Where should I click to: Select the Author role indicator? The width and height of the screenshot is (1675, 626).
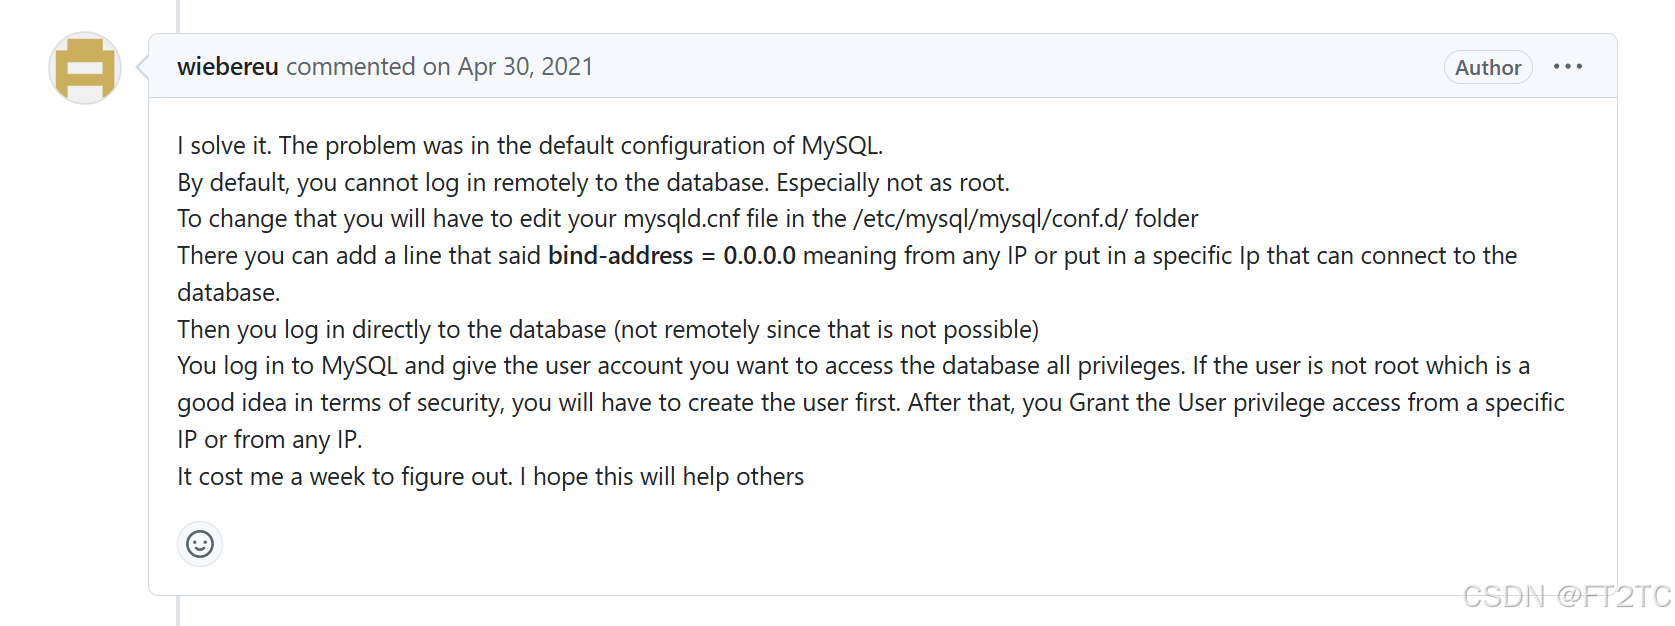pos(1487,67)
